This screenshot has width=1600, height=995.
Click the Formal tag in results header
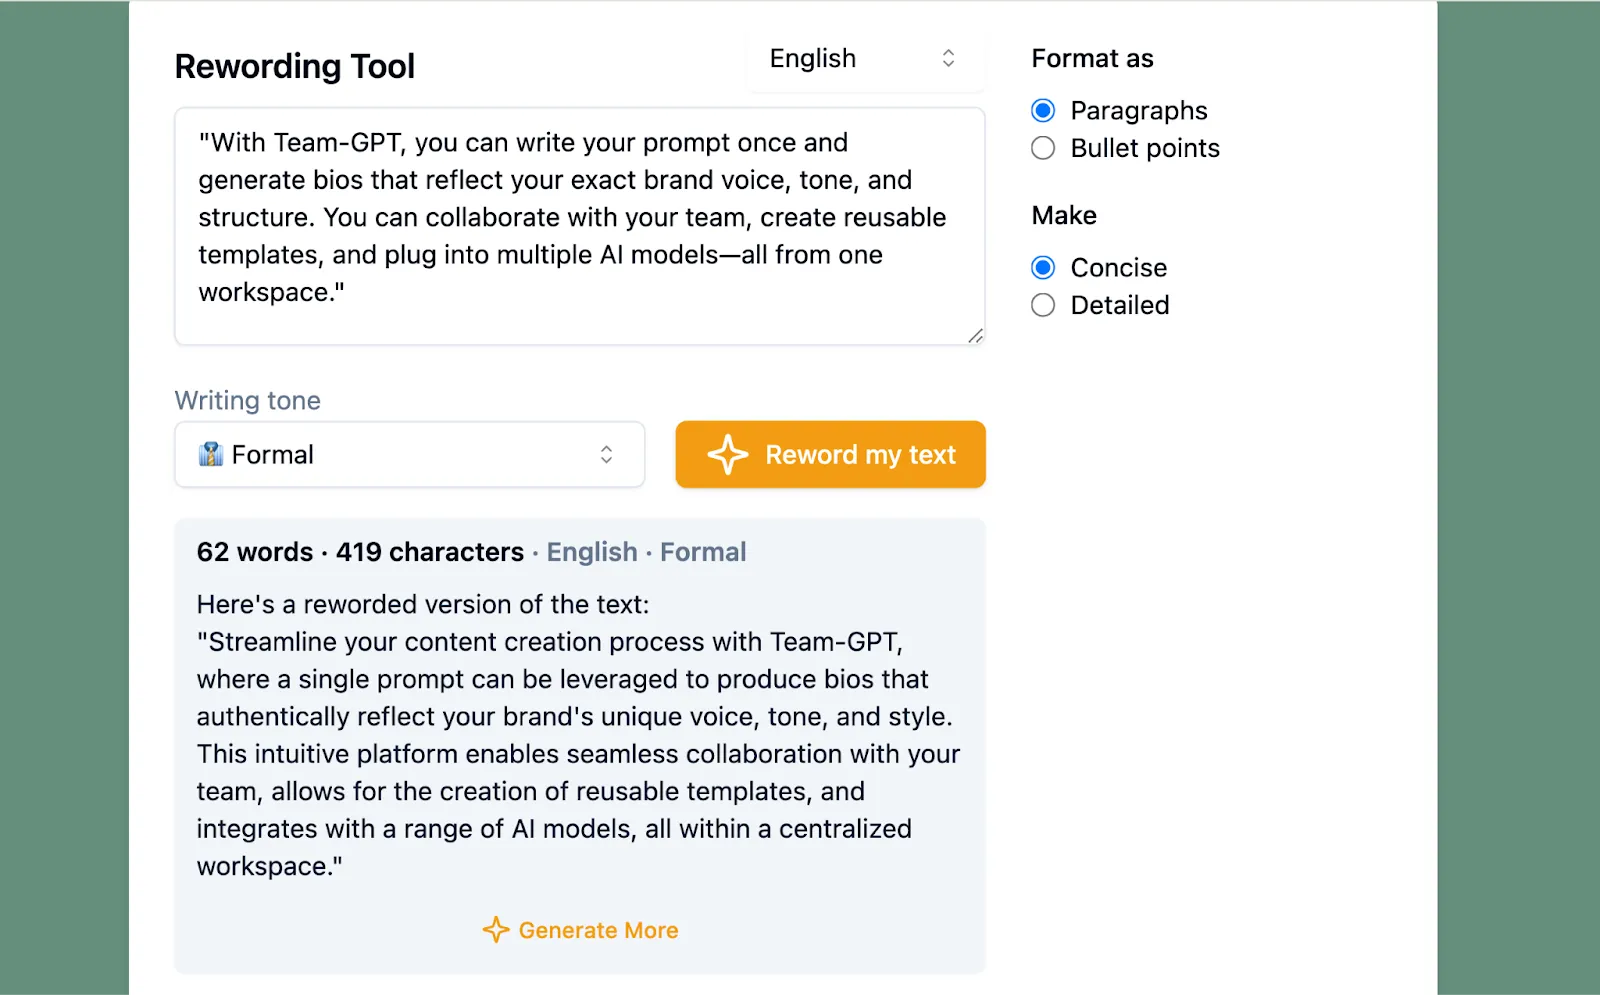[703, 552]
